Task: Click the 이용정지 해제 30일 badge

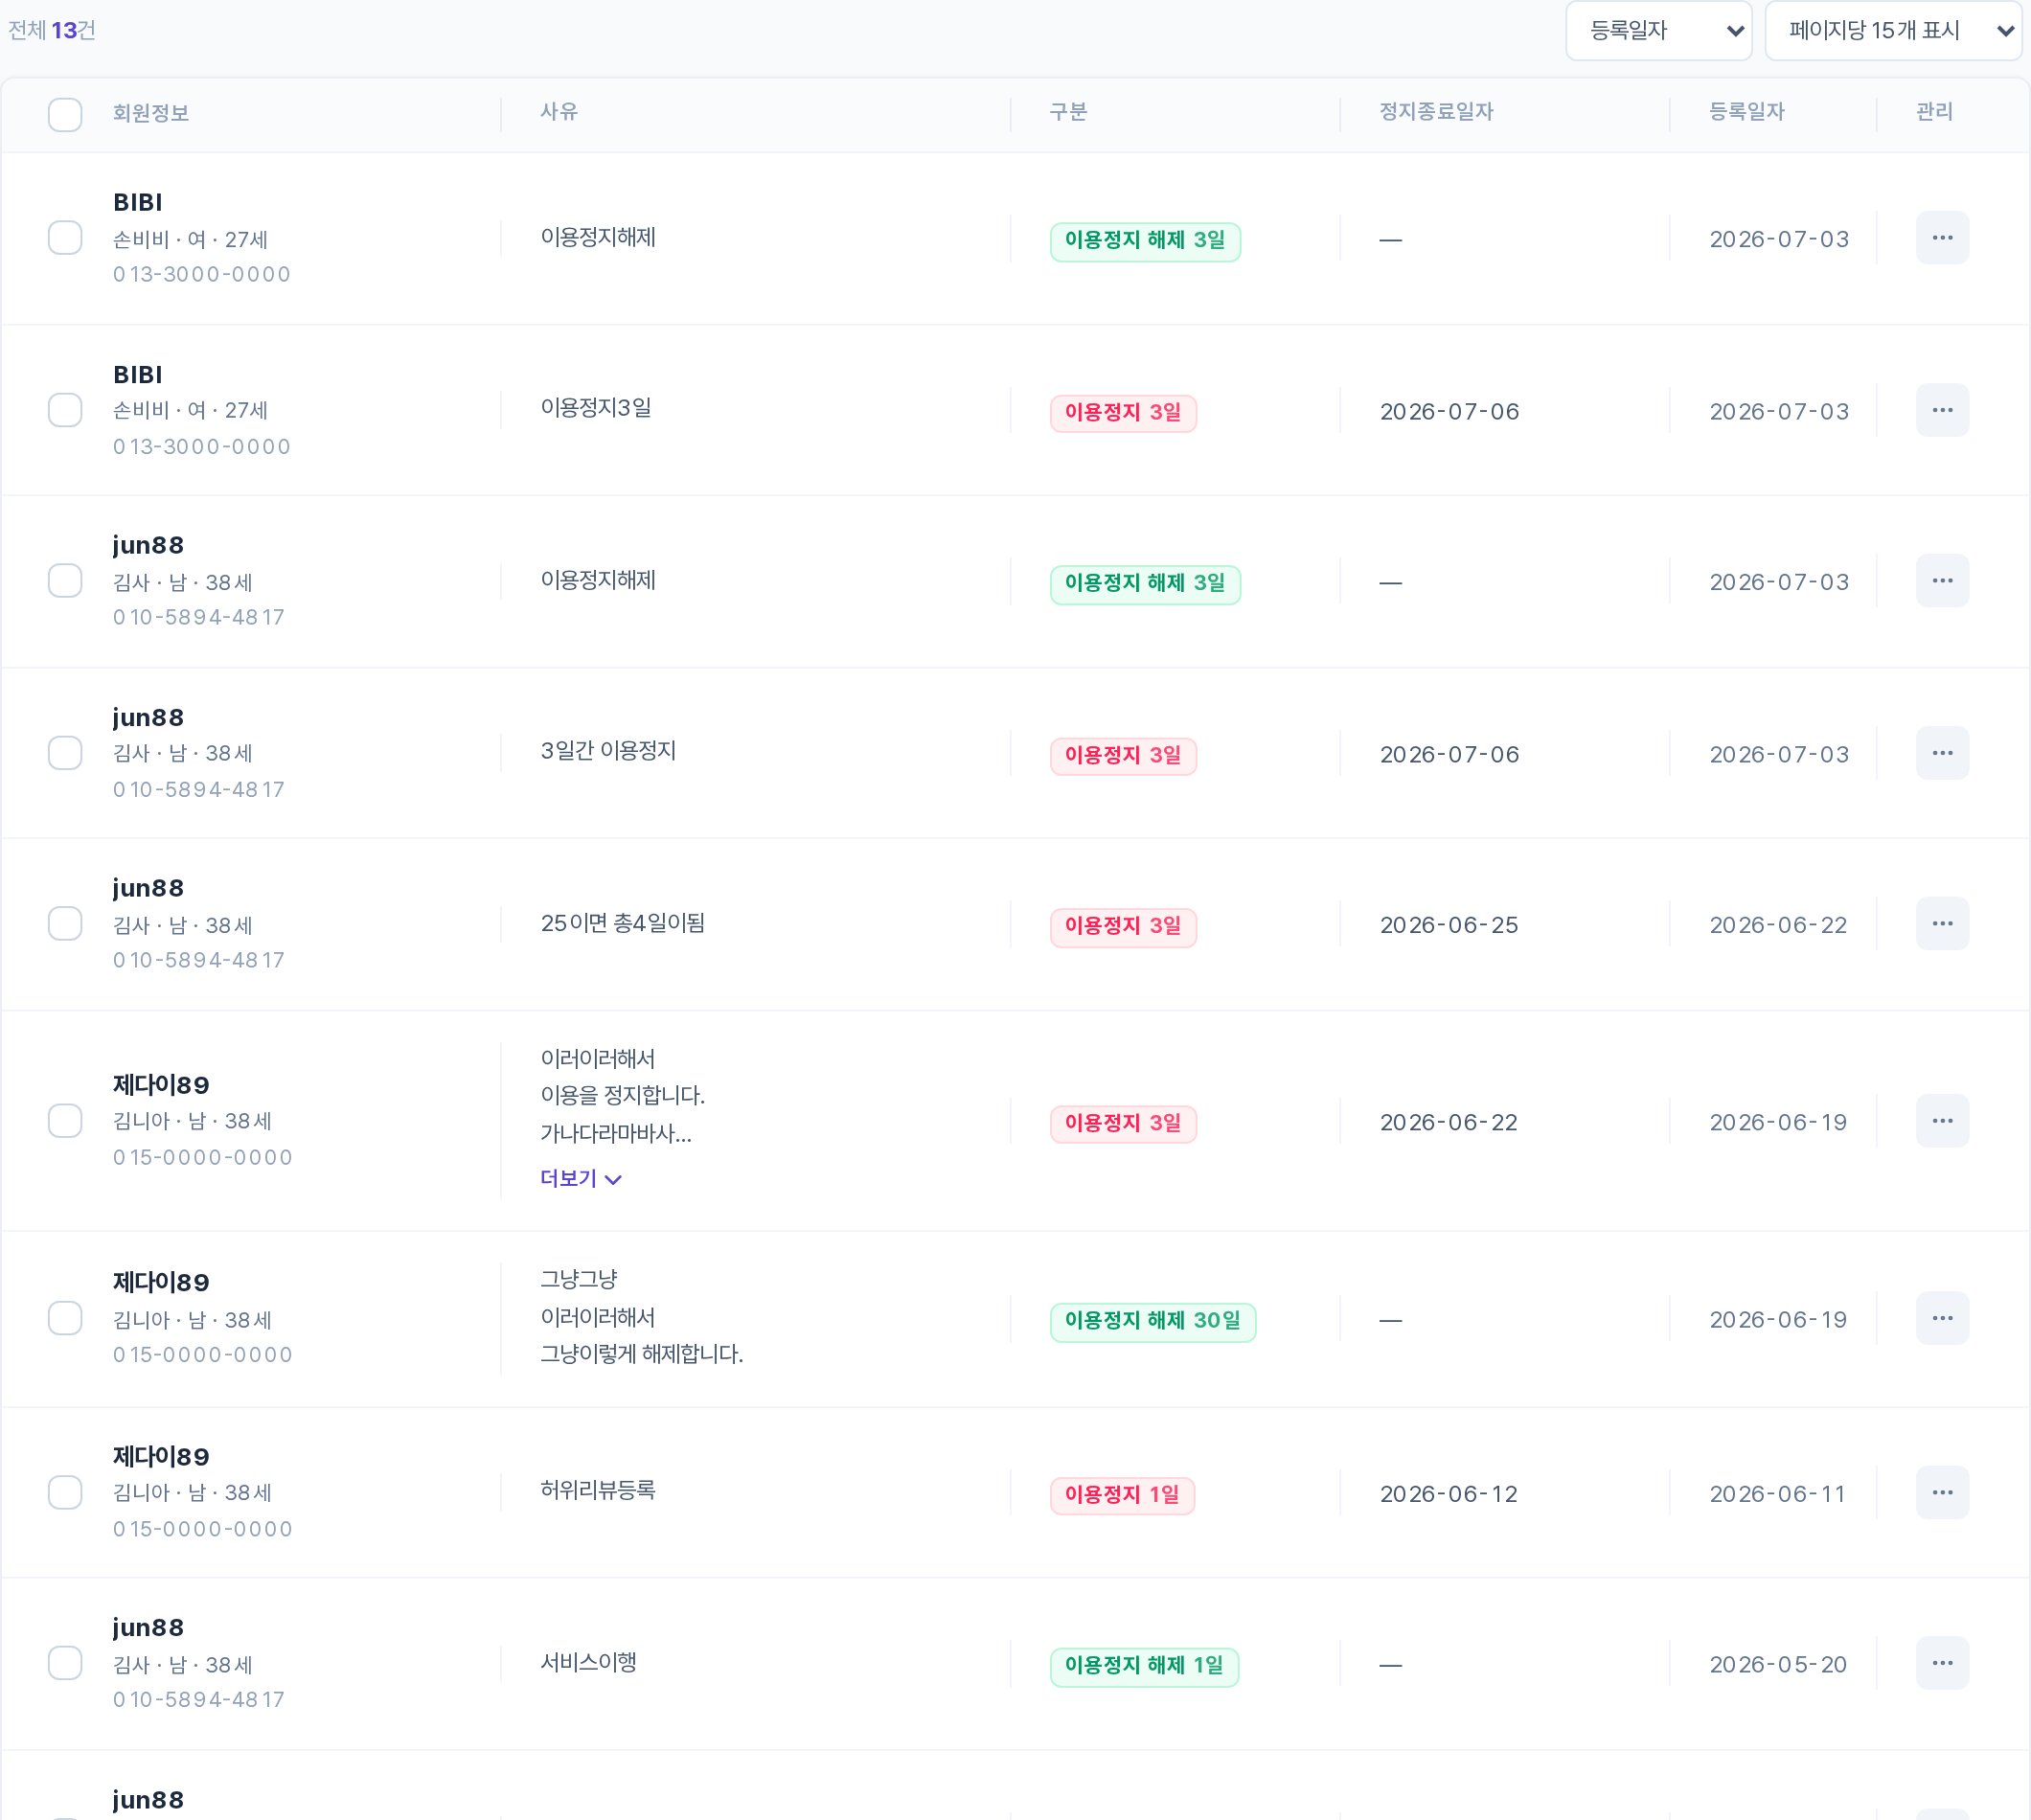Action: tap(1153, 1321)
